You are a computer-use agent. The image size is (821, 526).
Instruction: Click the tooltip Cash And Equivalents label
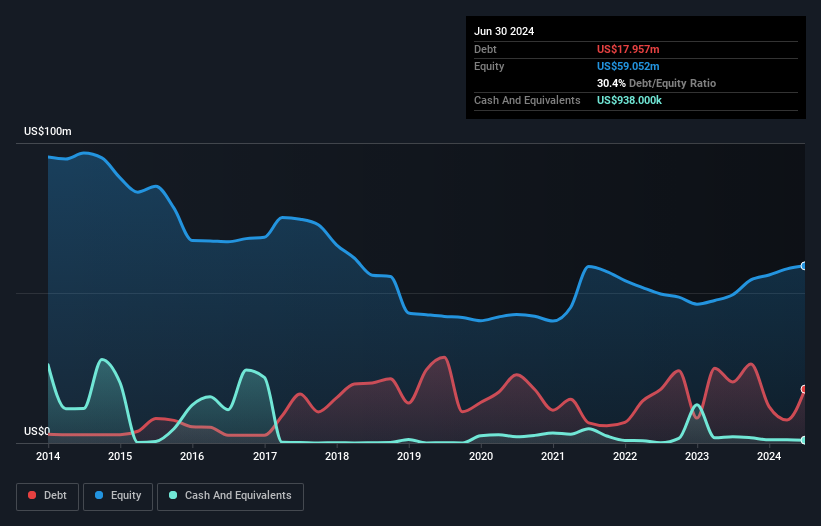click(x=527, y=100)
